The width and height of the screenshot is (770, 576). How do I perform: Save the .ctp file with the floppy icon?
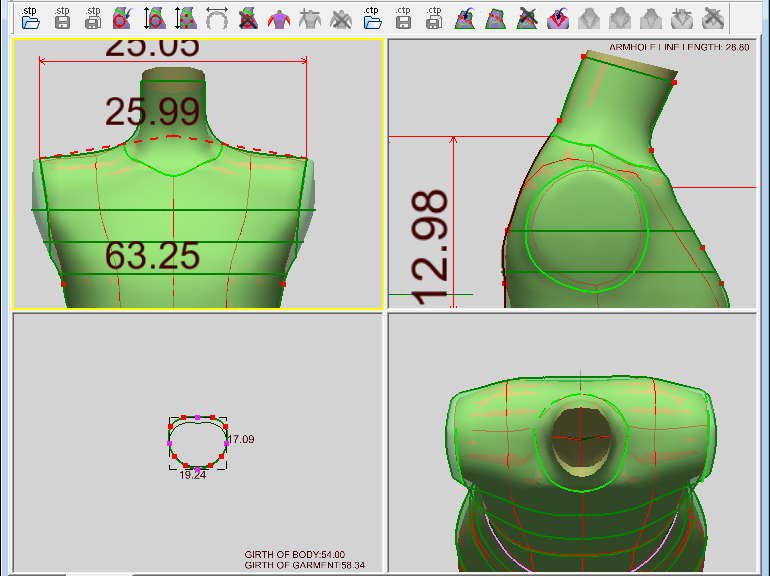pos(403,18)
